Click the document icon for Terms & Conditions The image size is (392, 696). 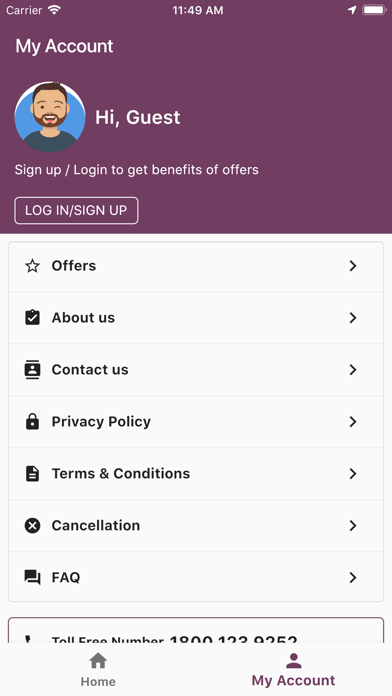coord(32,473)
